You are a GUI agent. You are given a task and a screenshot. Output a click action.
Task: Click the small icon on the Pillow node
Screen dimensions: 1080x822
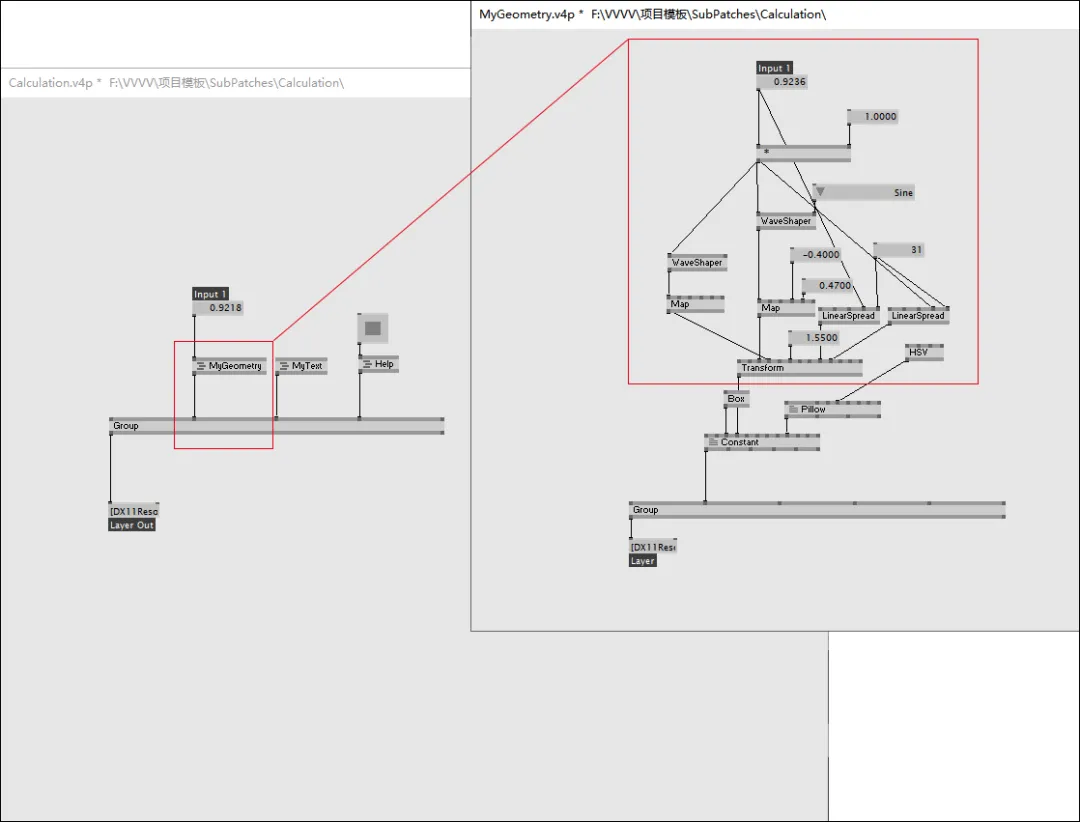pyautogui.click(x=793, y=409)
